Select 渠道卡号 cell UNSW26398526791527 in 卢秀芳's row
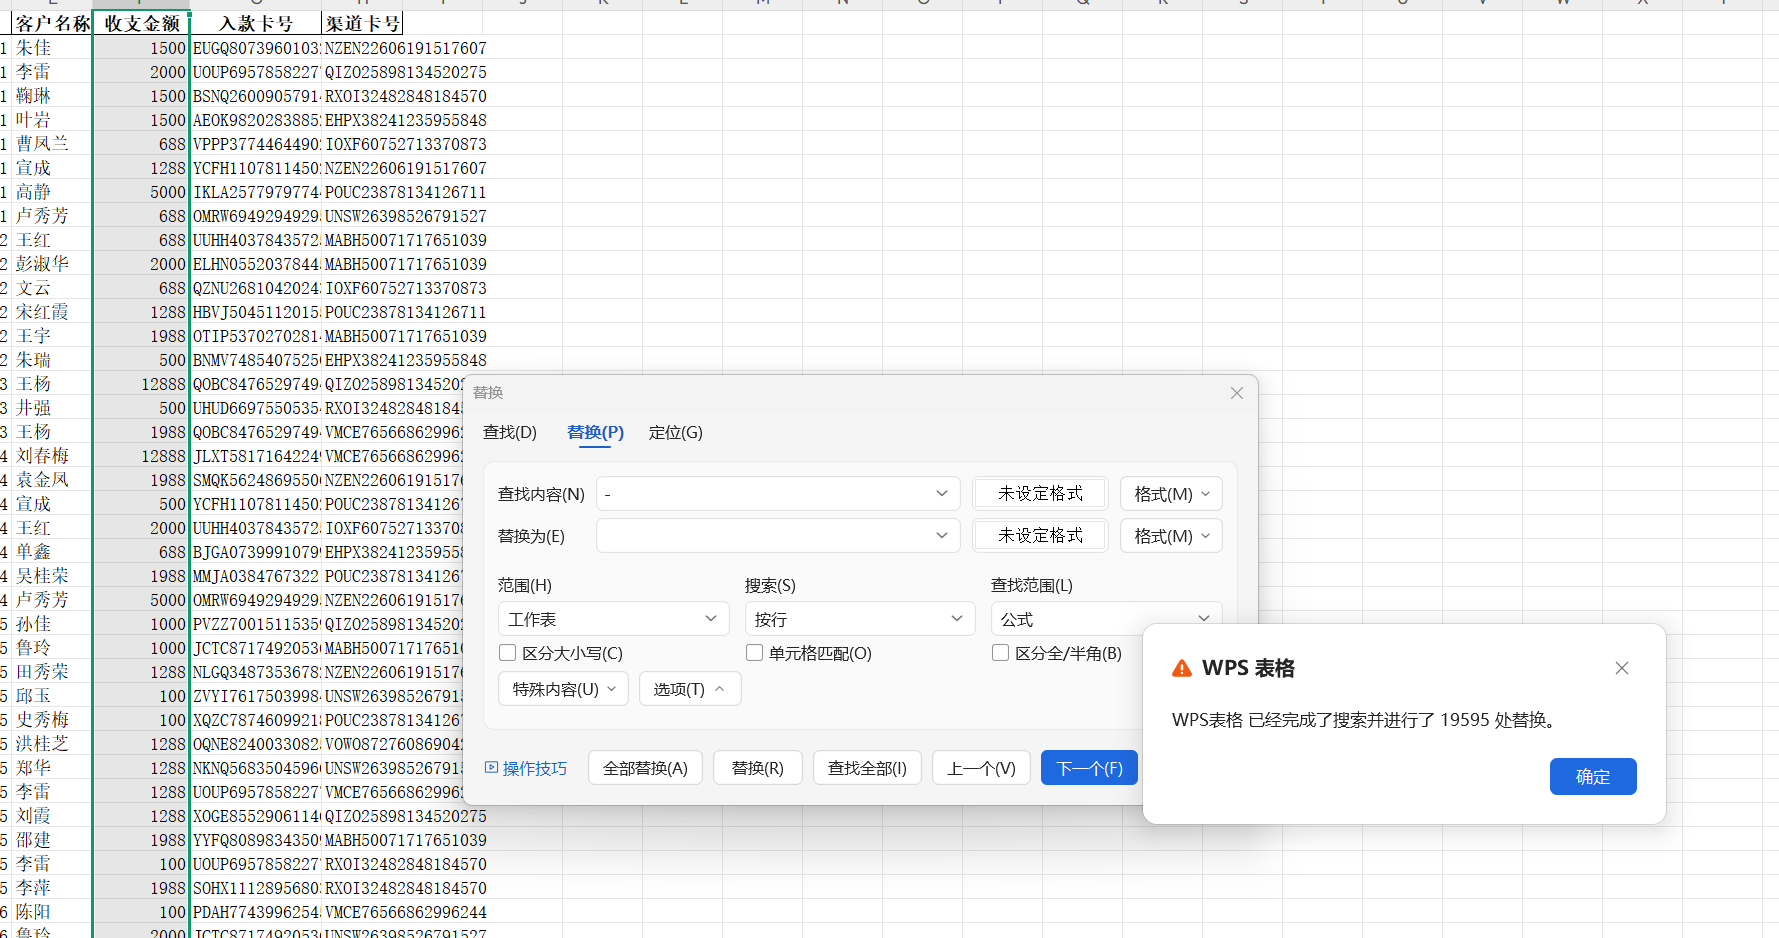Screen dimensions: 1779x938 coord(406,216)
